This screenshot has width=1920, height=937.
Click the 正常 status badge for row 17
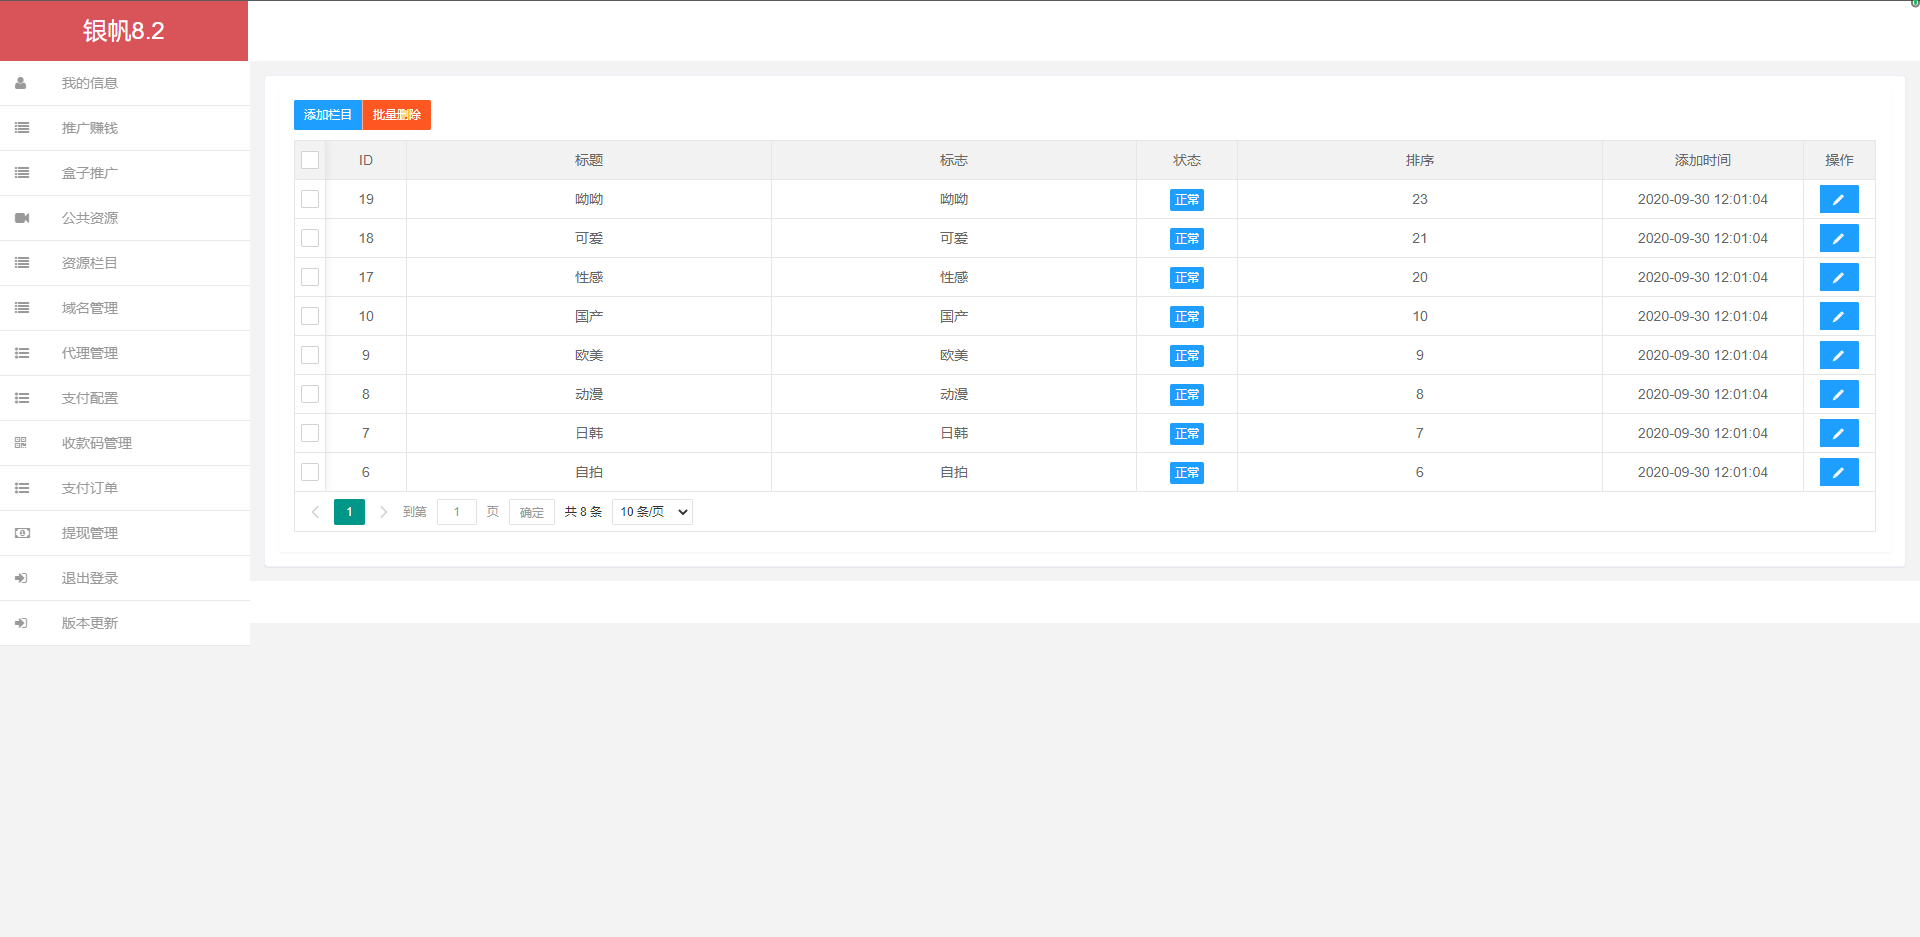pyautogui.click(x=1186, y=278)
